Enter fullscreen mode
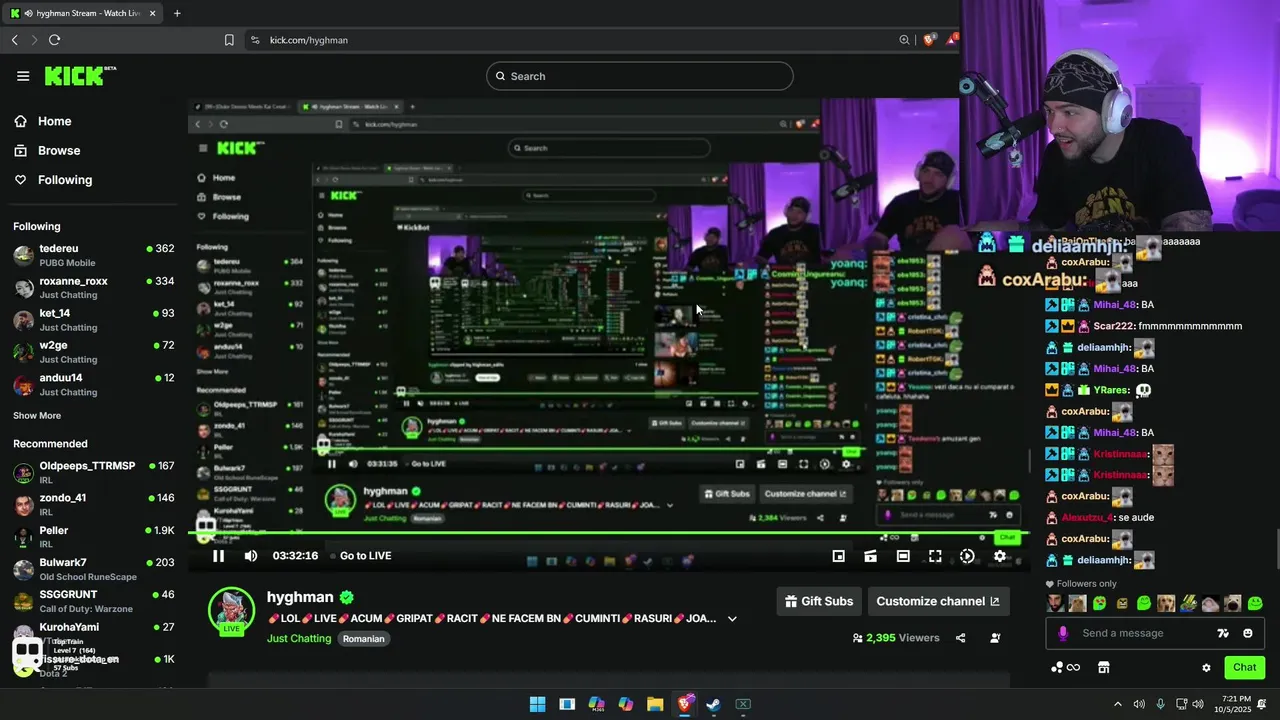 935,556
